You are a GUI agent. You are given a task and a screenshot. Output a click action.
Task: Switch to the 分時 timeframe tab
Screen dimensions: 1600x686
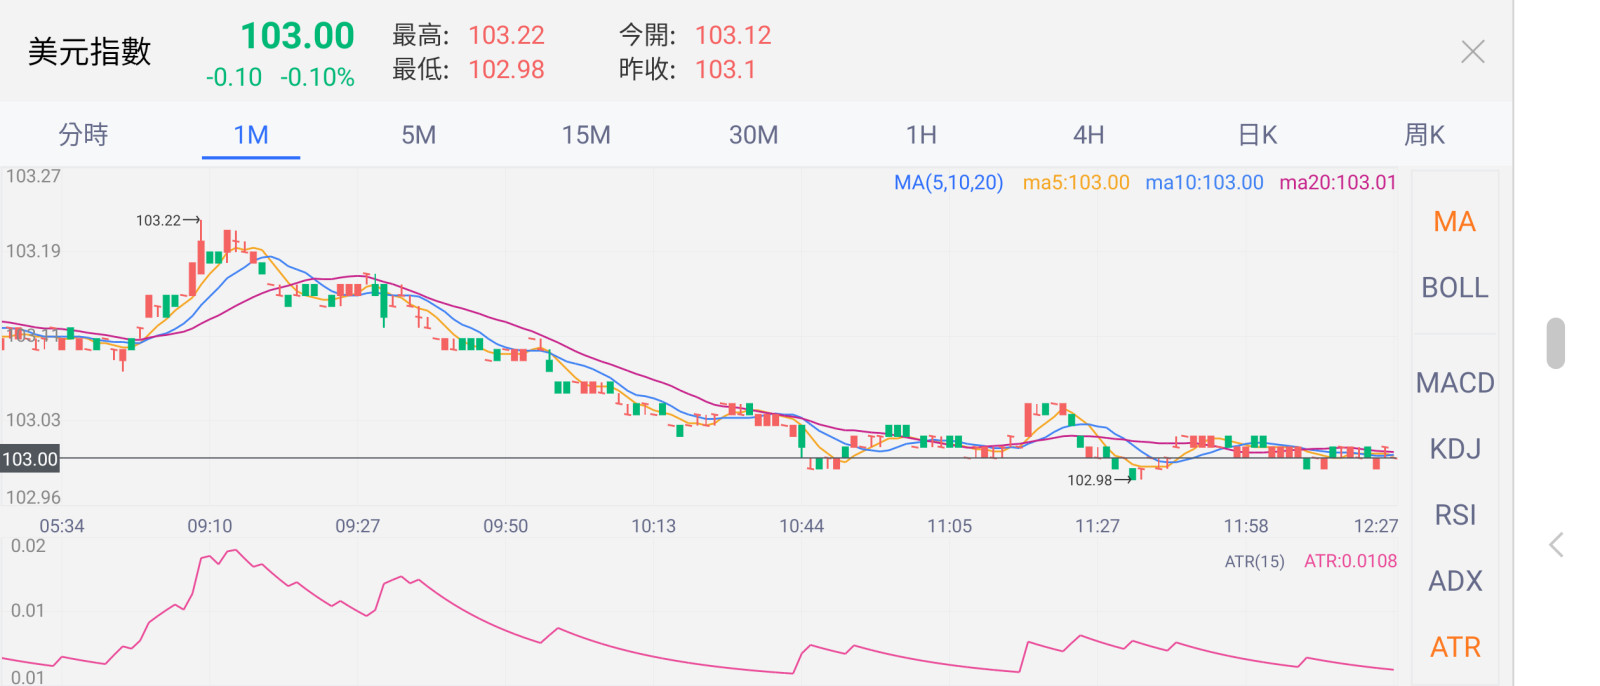tap(83, 135)
